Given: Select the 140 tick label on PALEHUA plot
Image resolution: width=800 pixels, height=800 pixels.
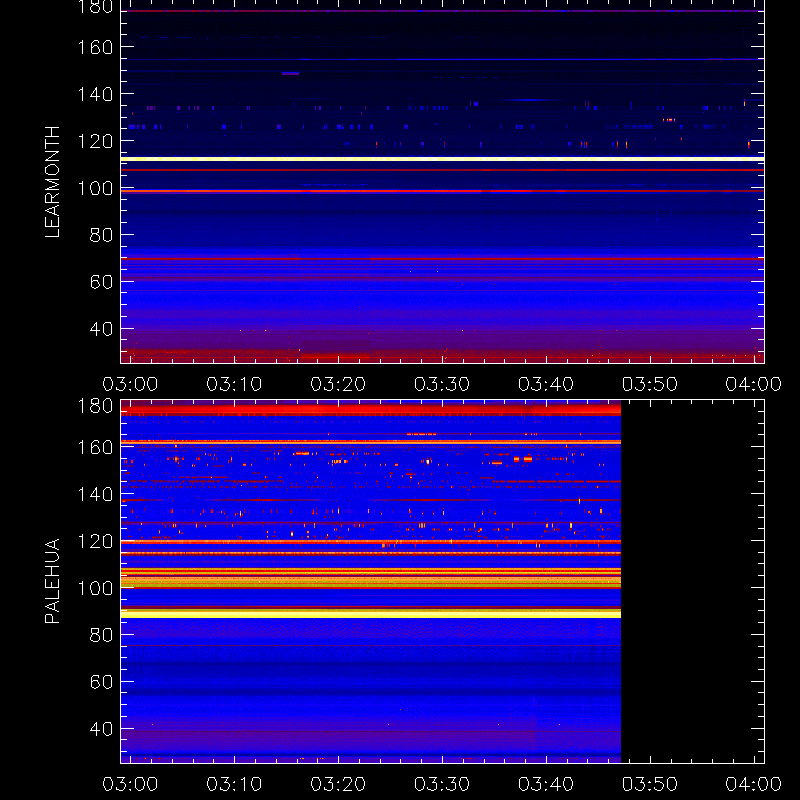Looking at the screenshot, I should pyautogui.click(x=95, y=494).
